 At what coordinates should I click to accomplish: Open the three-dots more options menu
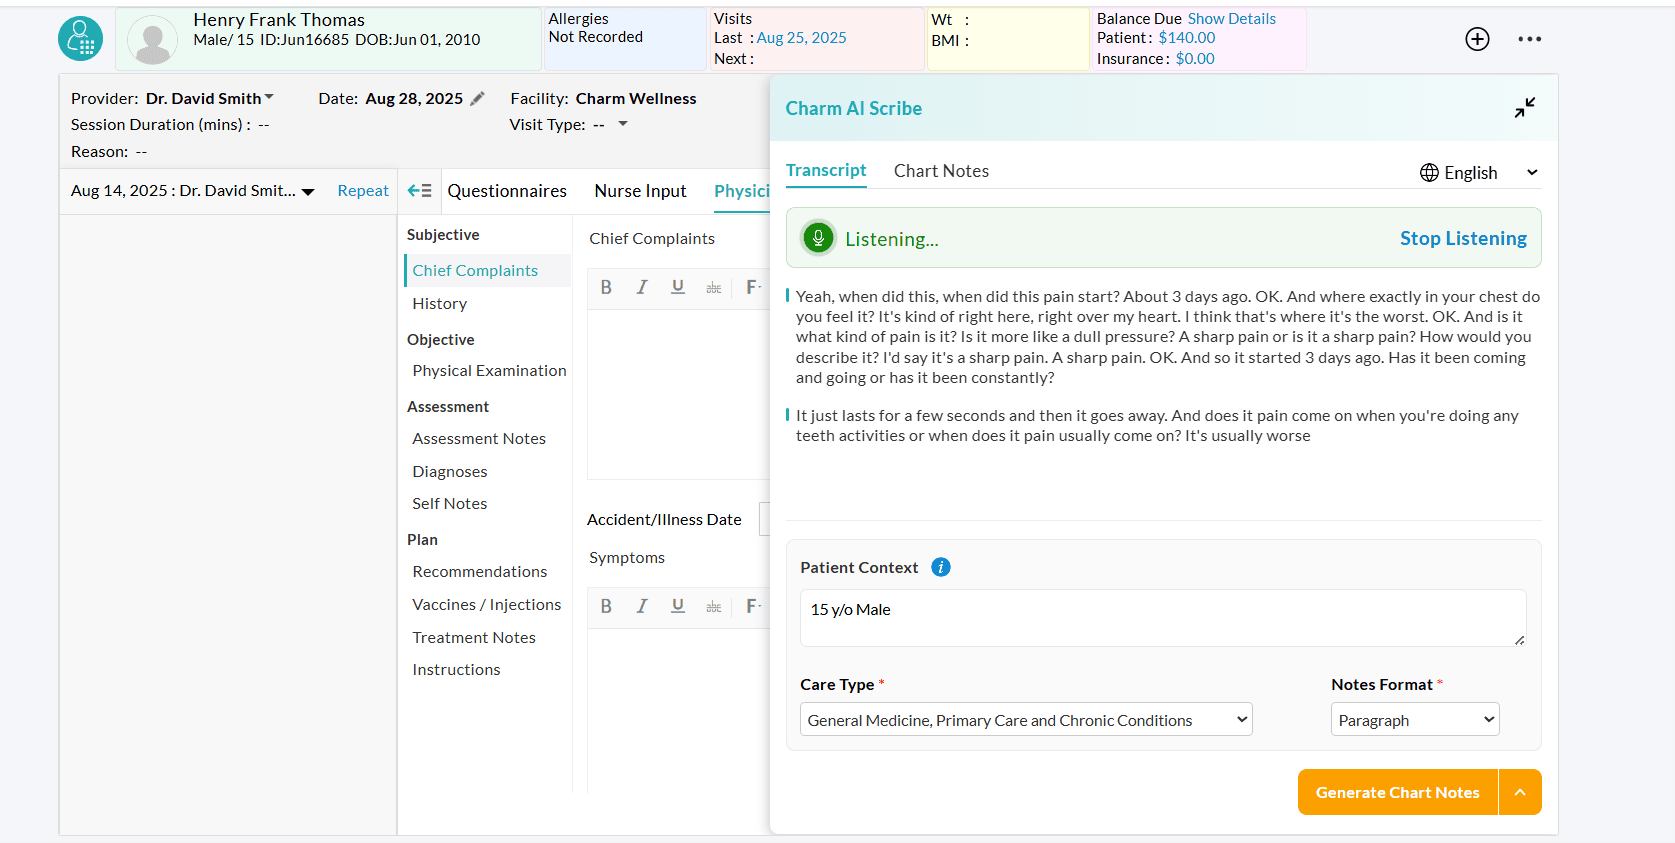[x=1529, y=39]
